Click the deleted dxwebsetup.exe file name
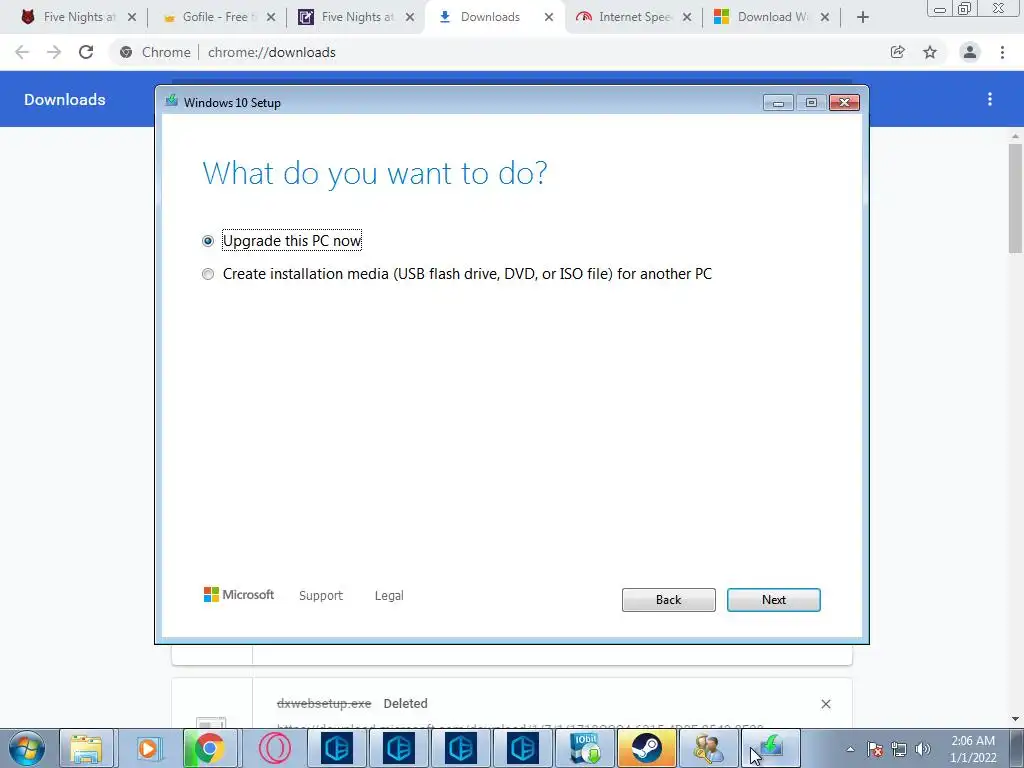1024x768 pixels. 324,703
